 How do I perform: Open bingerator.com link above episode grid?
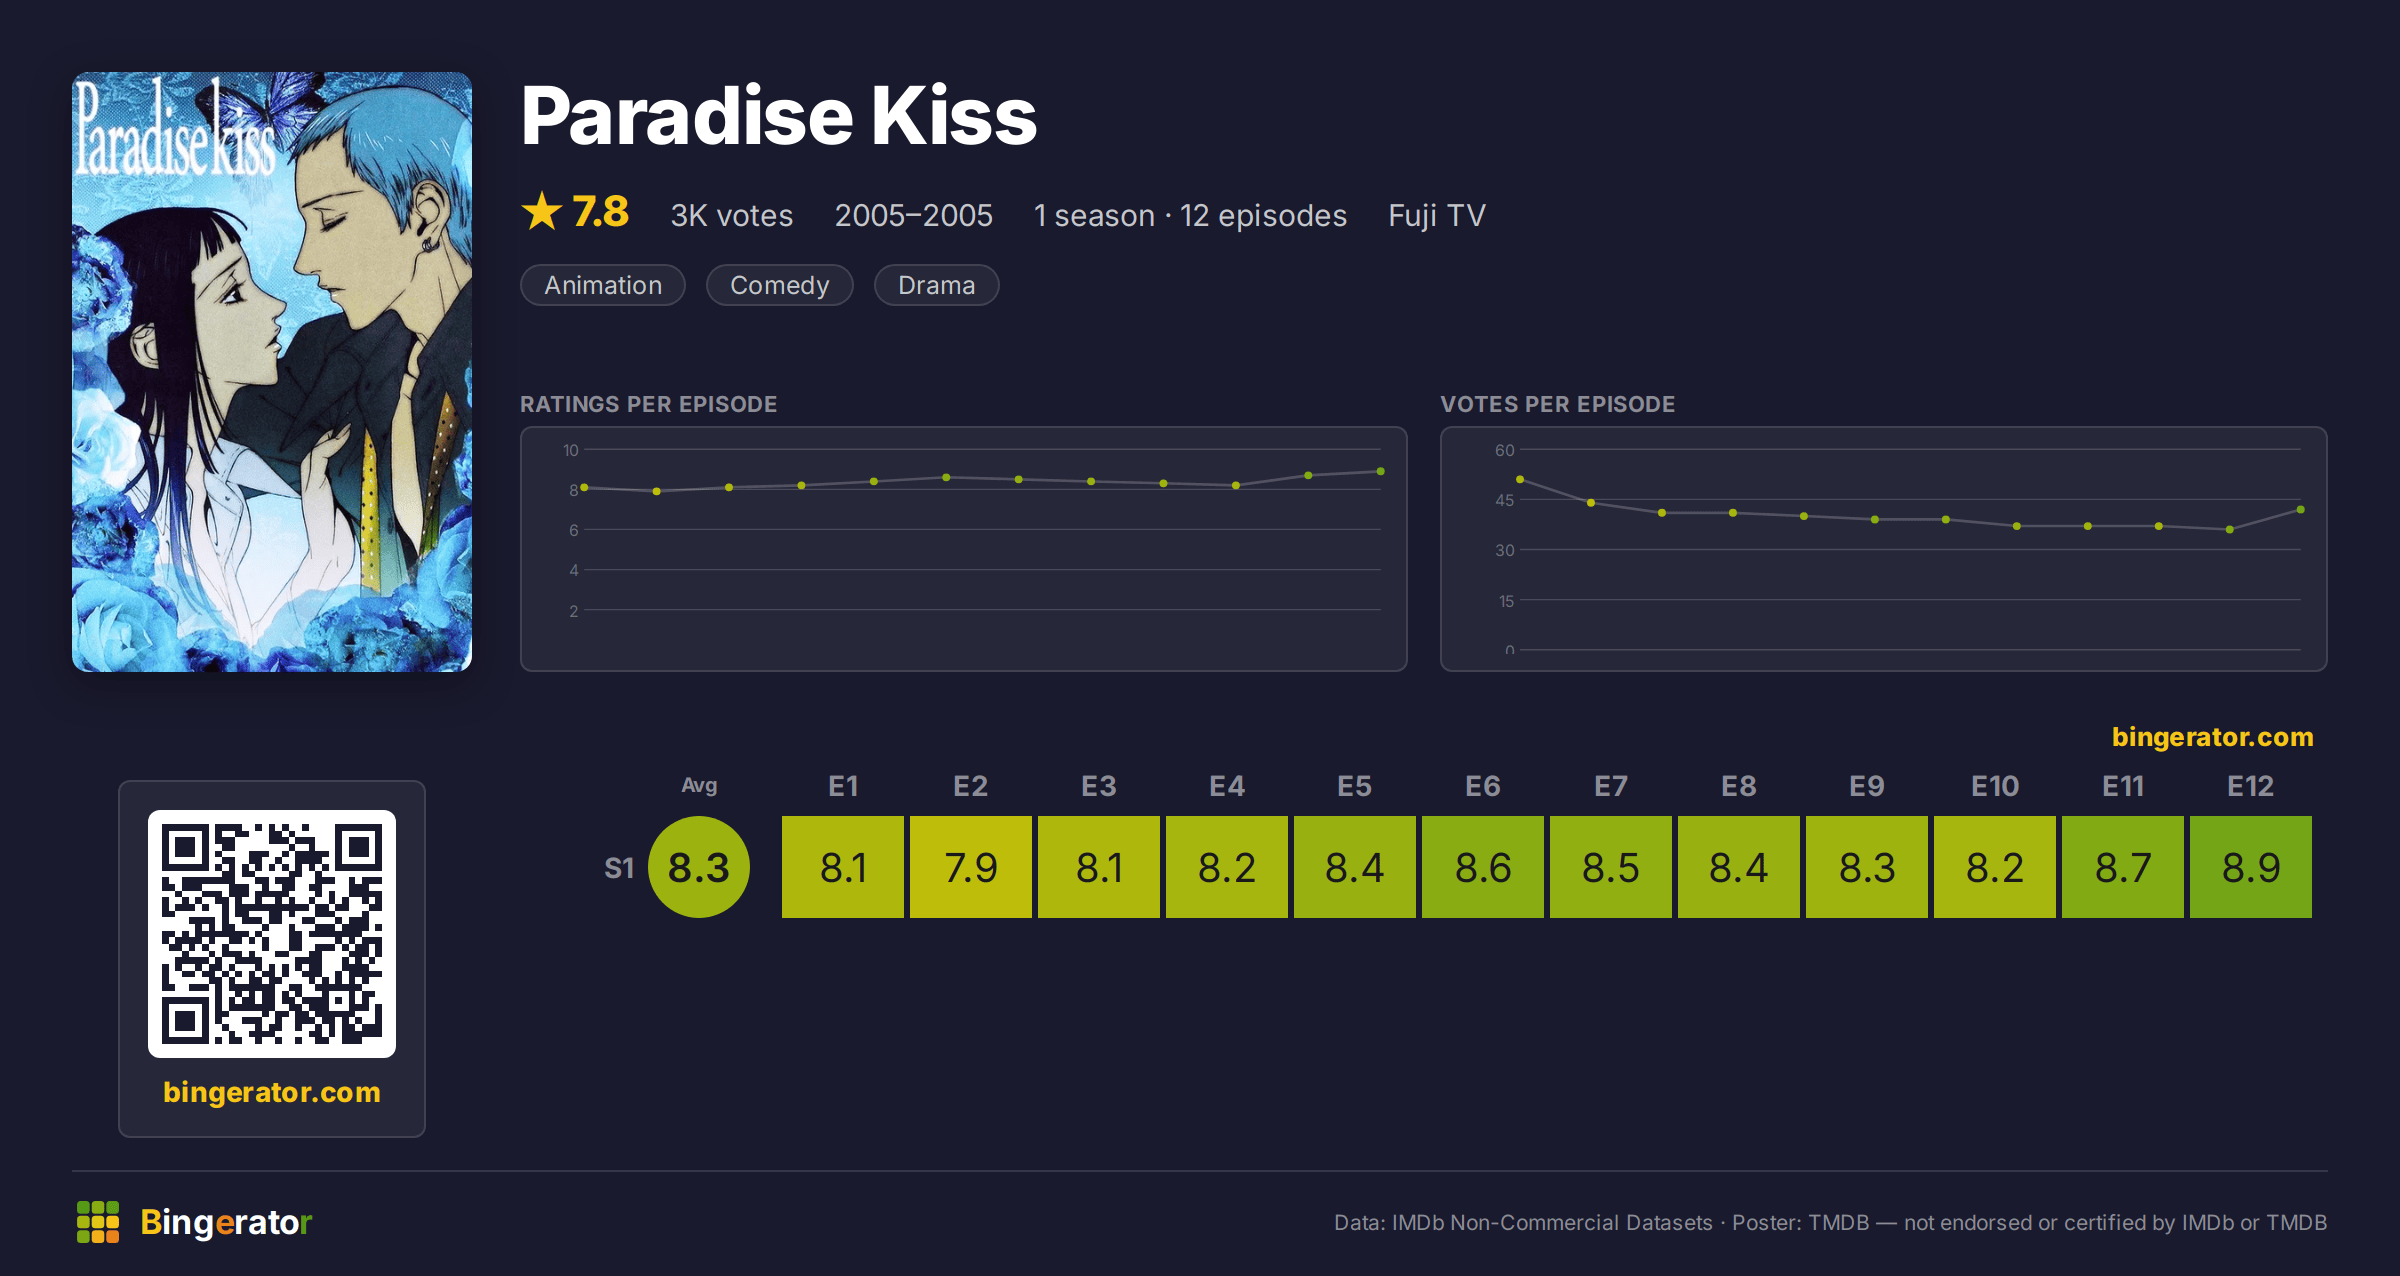(x=2212, y=737)
